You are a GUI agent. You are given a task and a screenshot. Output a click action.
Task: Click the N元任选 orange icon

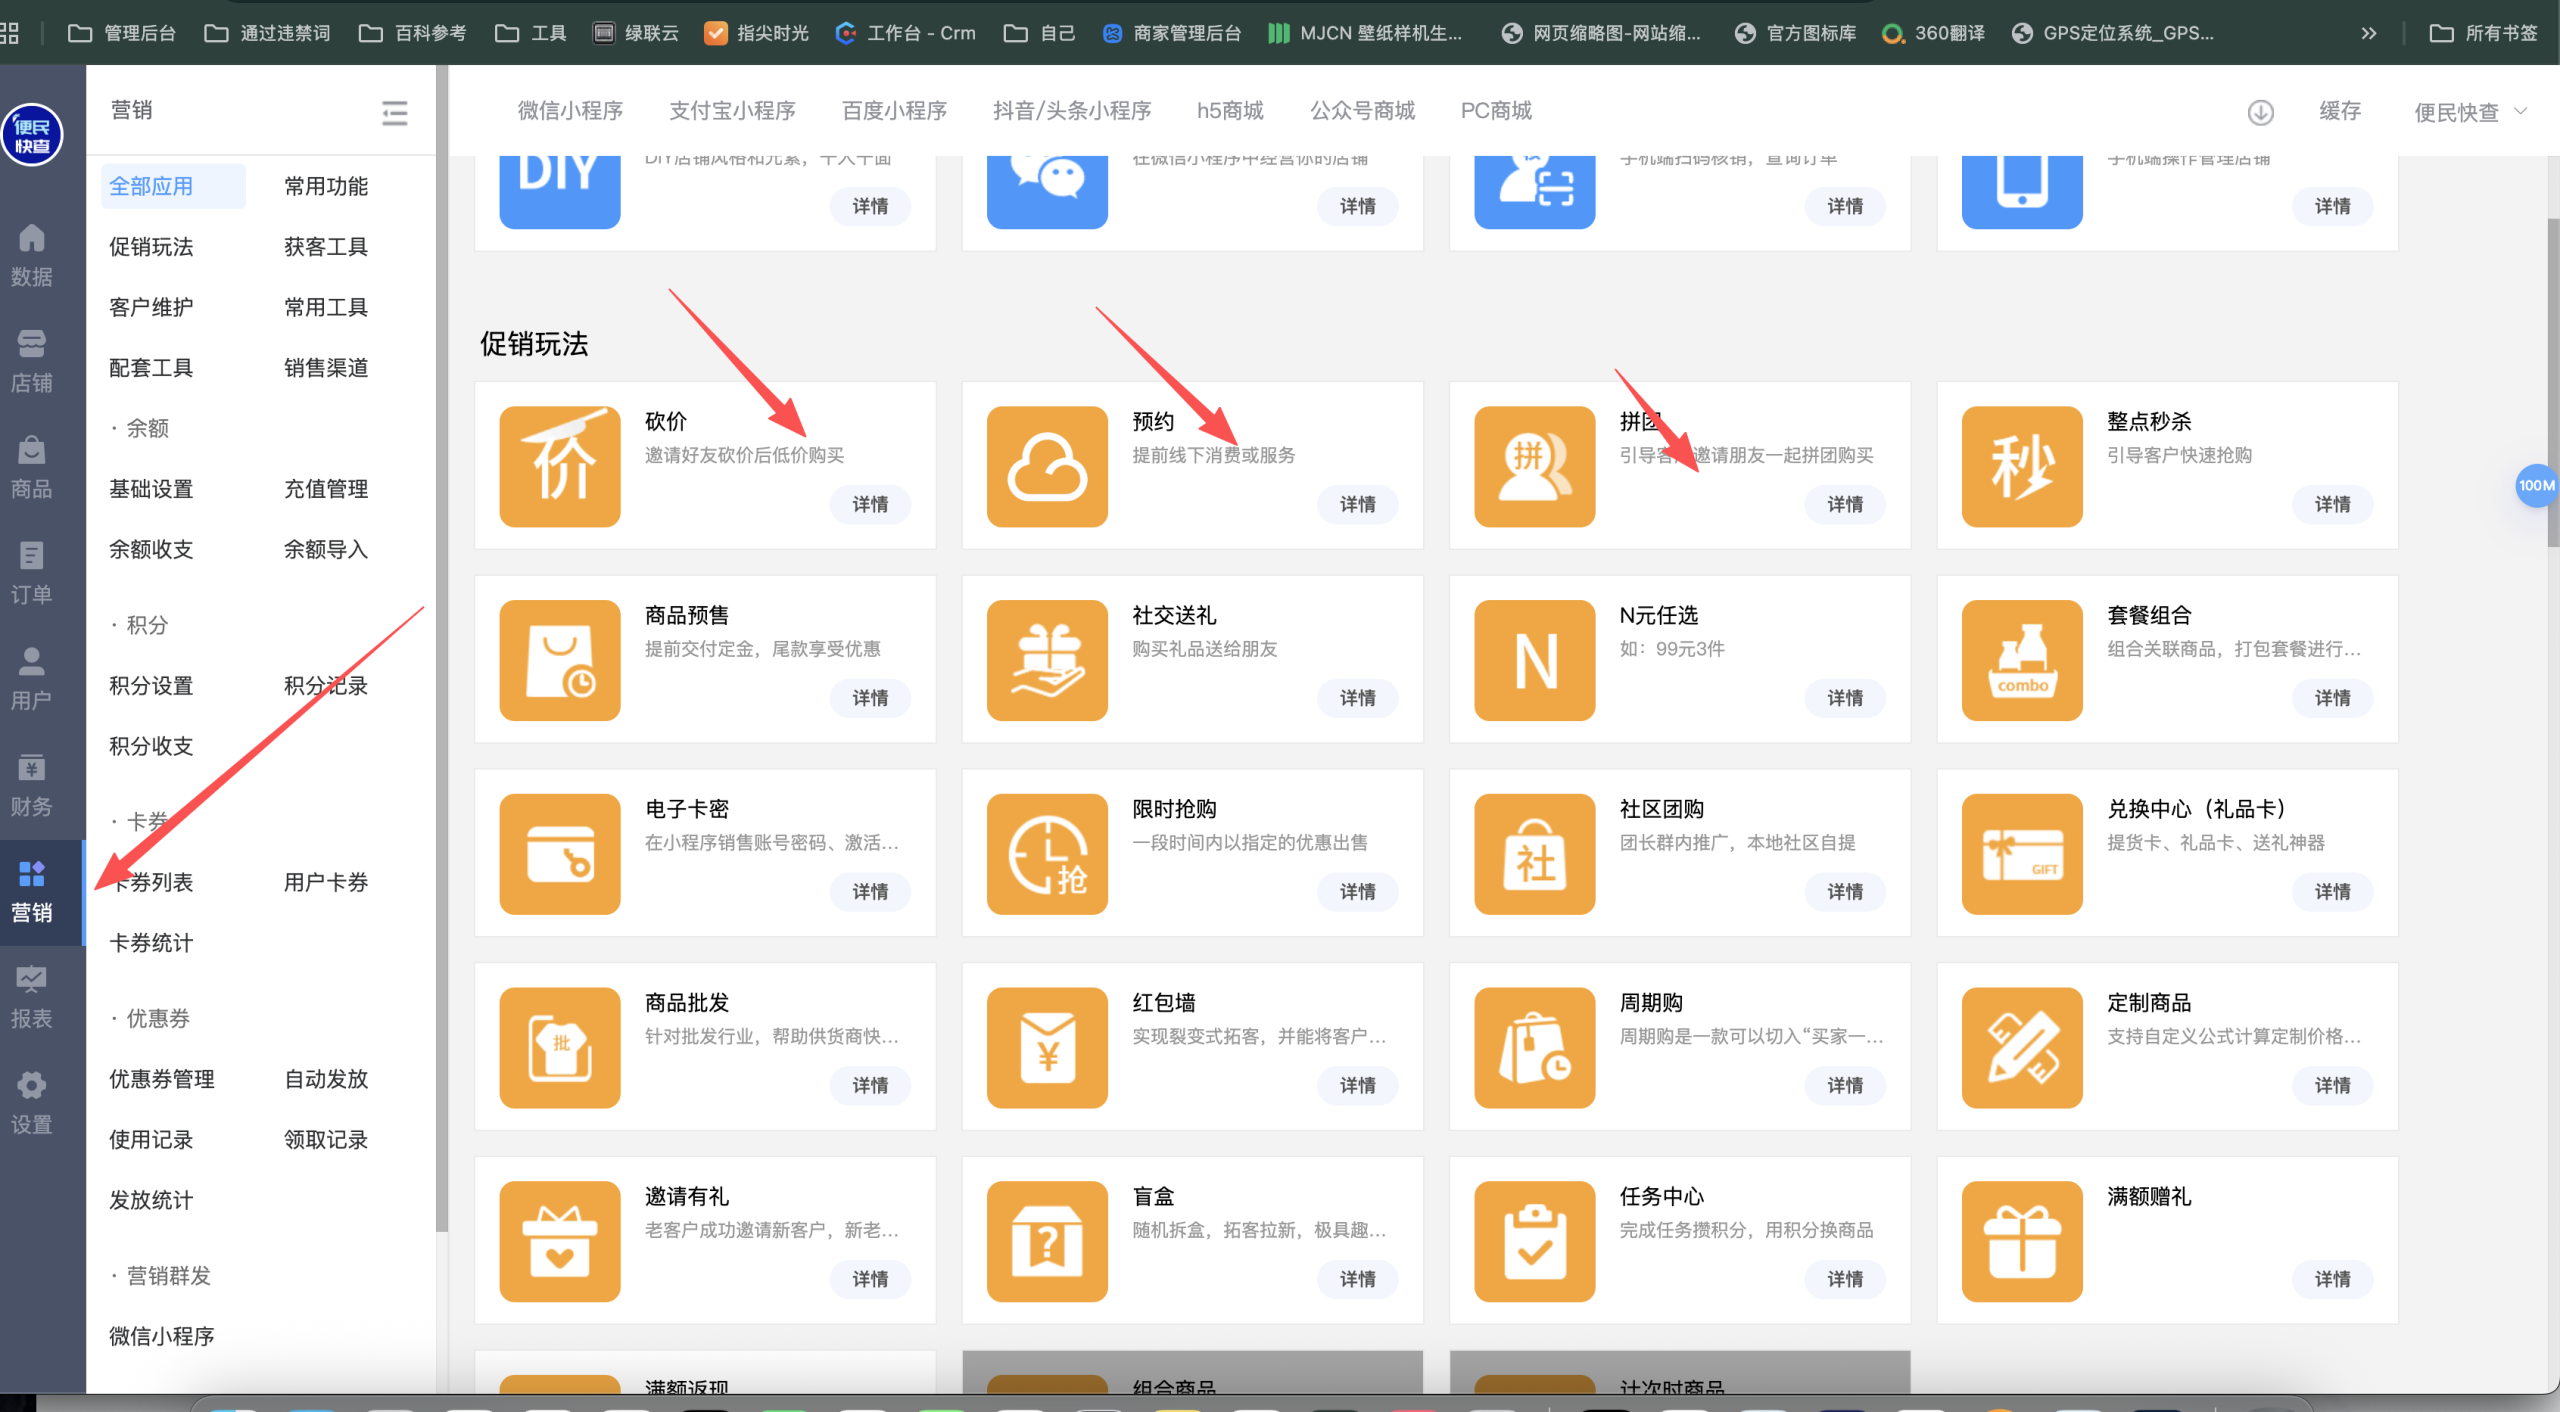(1534, 660)
